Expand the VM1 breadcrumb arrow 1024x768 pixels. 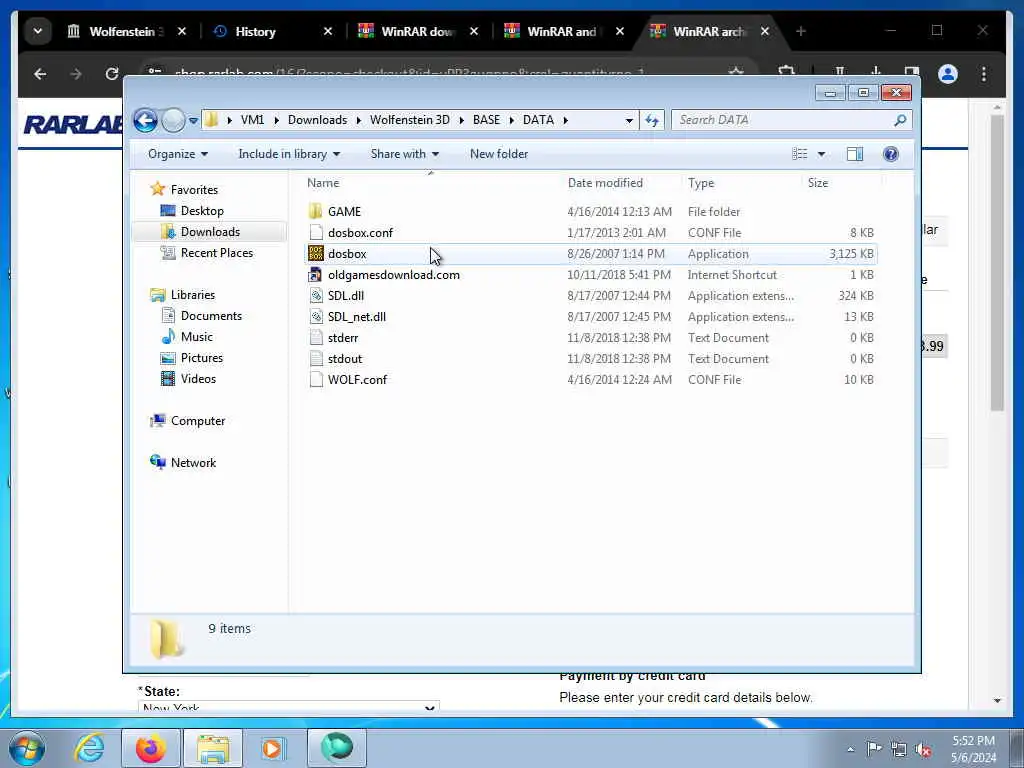(x=276, y=120)
